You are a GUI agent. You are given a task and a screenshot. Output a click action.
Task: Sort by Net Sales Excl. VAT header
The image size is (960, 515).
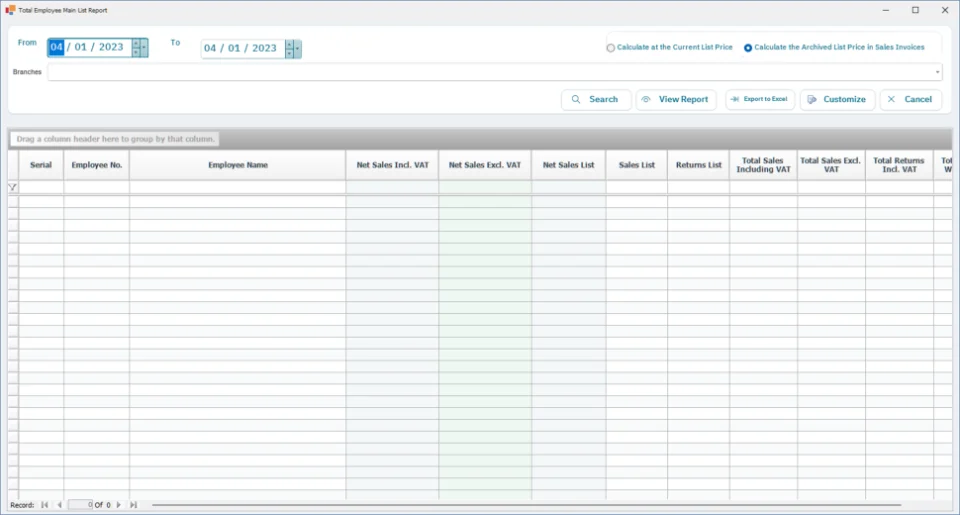pyautogui.click(x=485, y=165)
